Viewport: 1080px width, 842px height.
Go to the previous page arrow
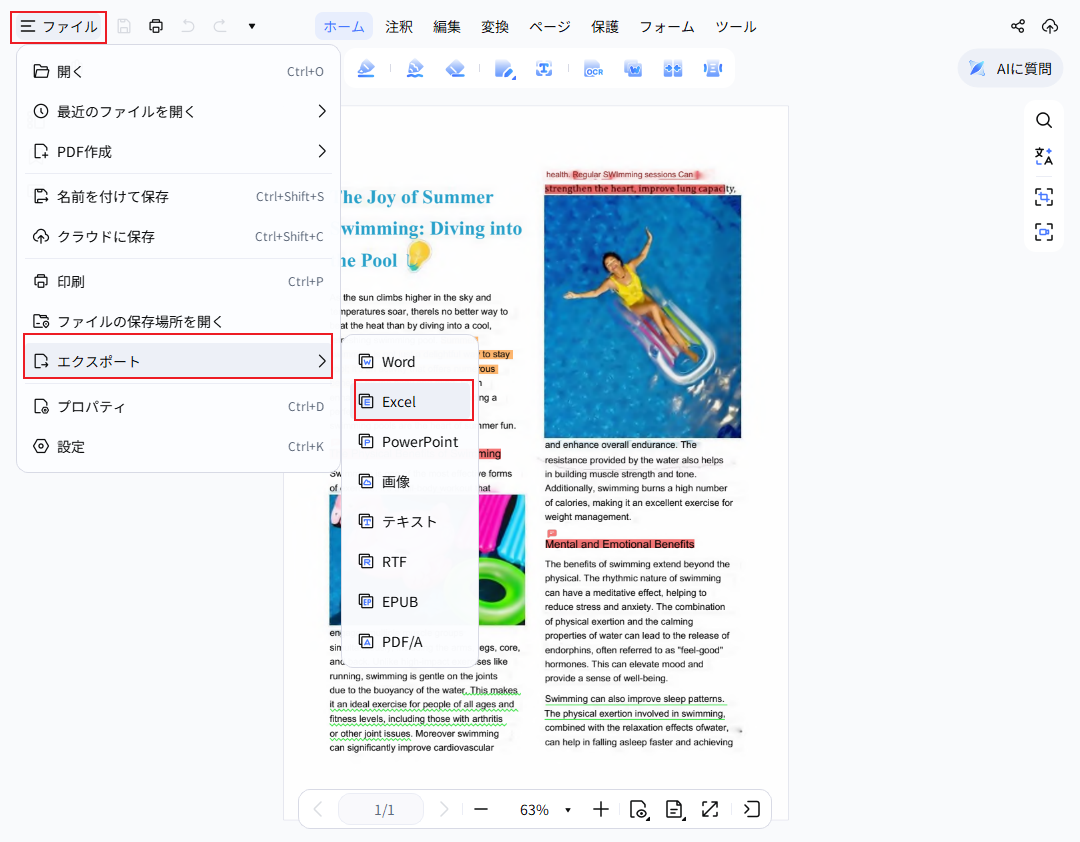click(x=318, y=809)
